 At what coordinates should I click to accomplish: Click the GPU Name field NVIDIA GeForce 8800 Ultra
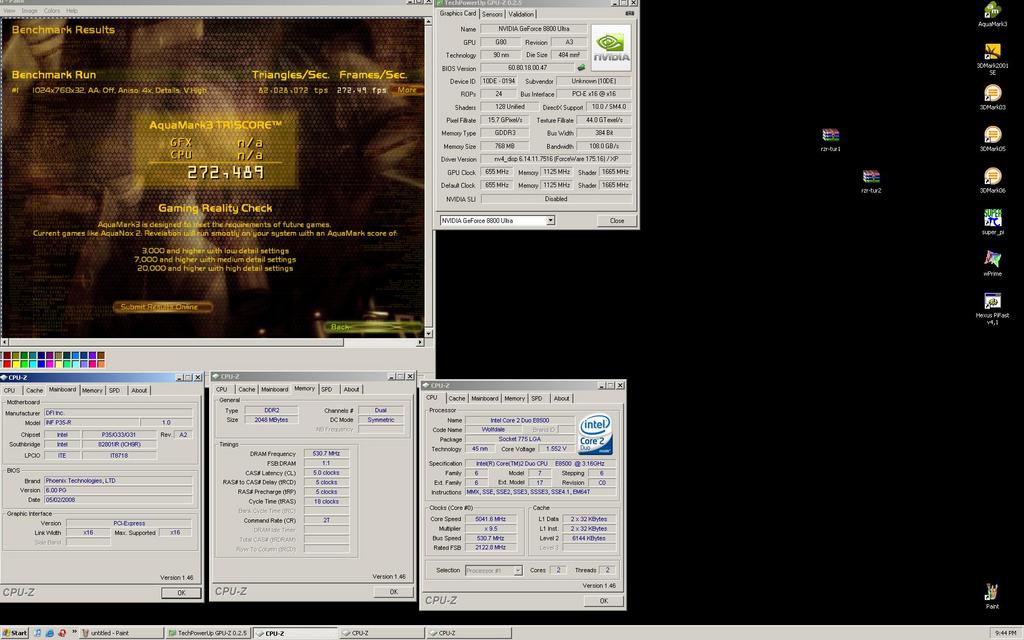point(533,29)
